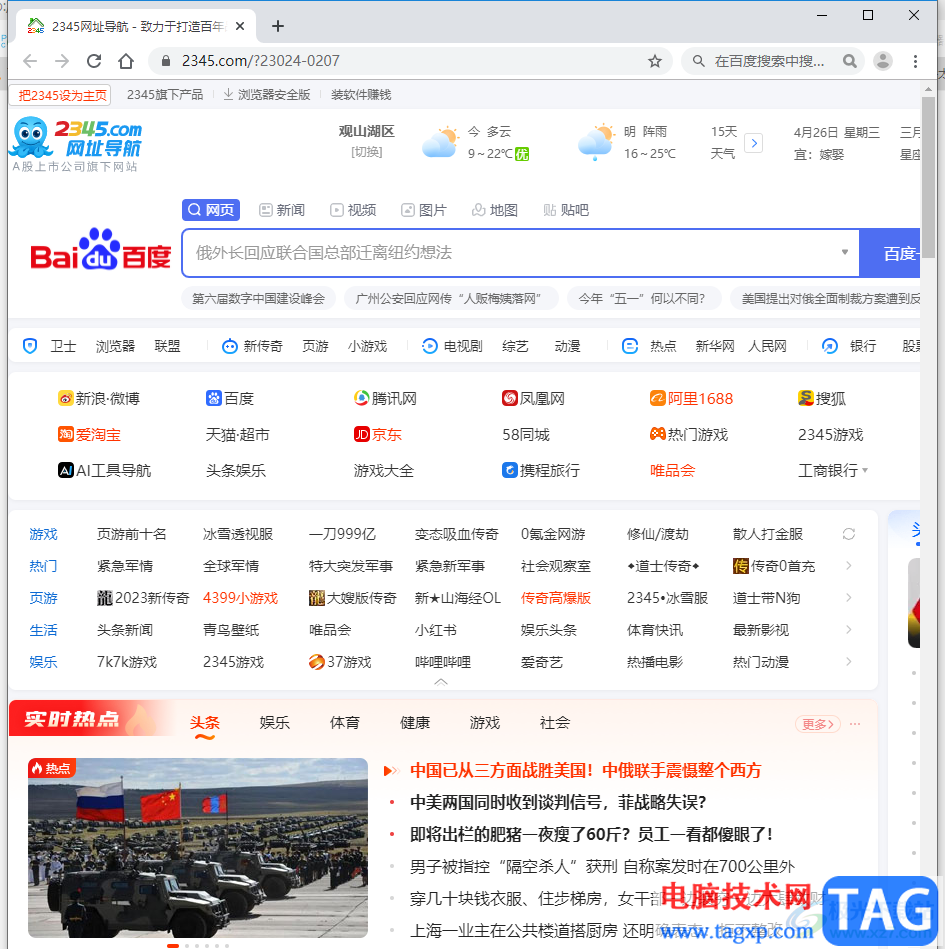Click the user profile avatar icon

coord(883,61)
